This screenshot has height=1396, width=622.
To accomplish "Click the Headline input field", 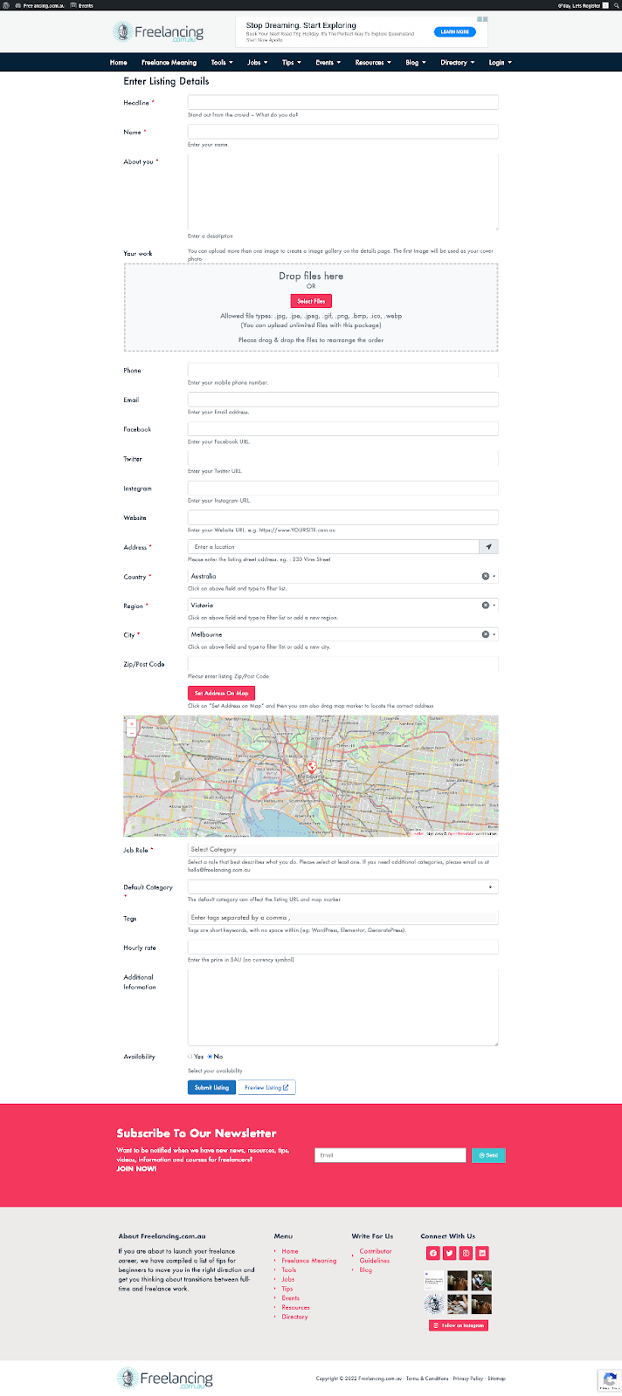I will [343, 102].
